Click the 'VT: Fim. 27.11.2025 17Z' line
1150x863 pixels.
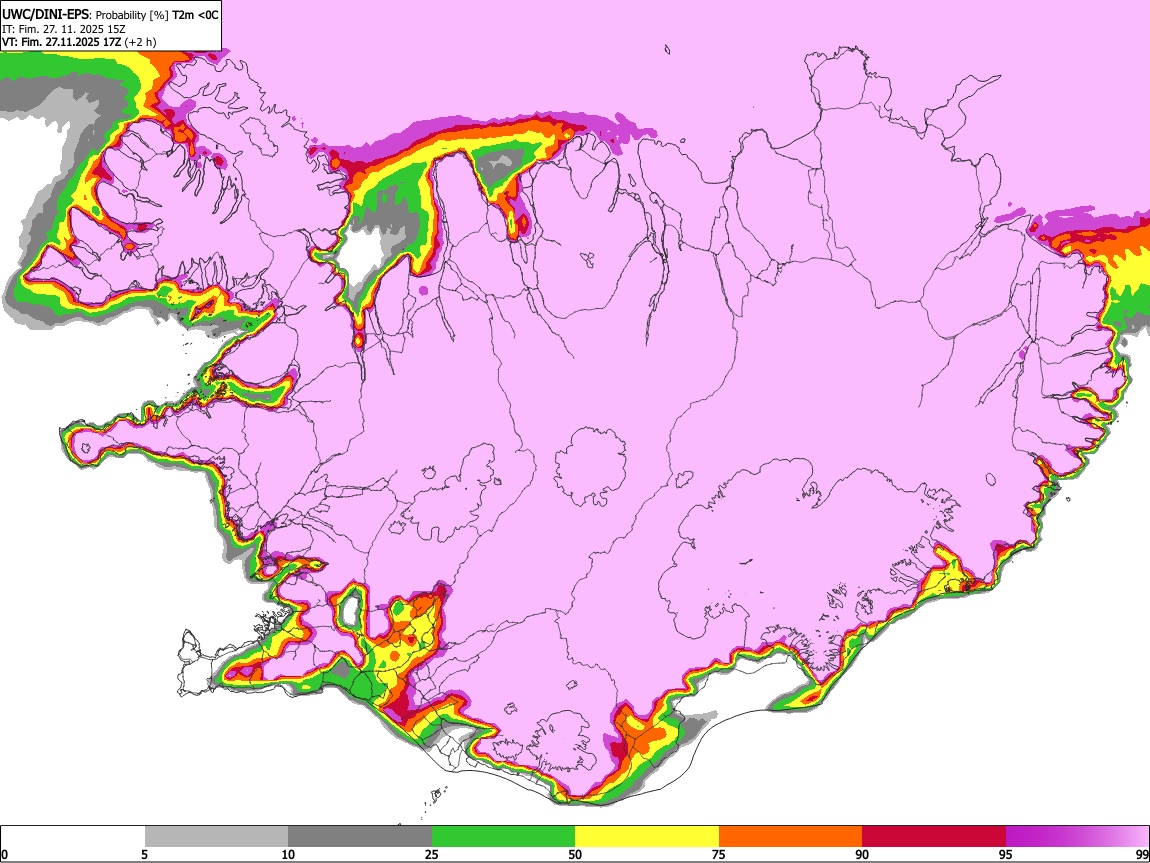61,42
